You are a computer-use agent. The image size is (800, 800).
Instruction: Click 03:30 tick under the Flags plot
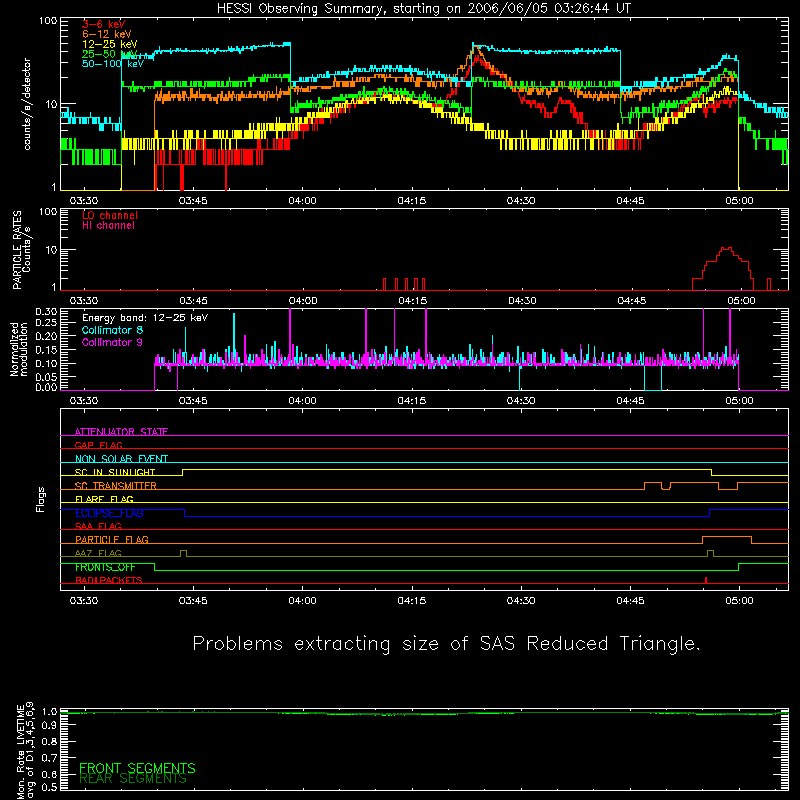pos(84,601)
